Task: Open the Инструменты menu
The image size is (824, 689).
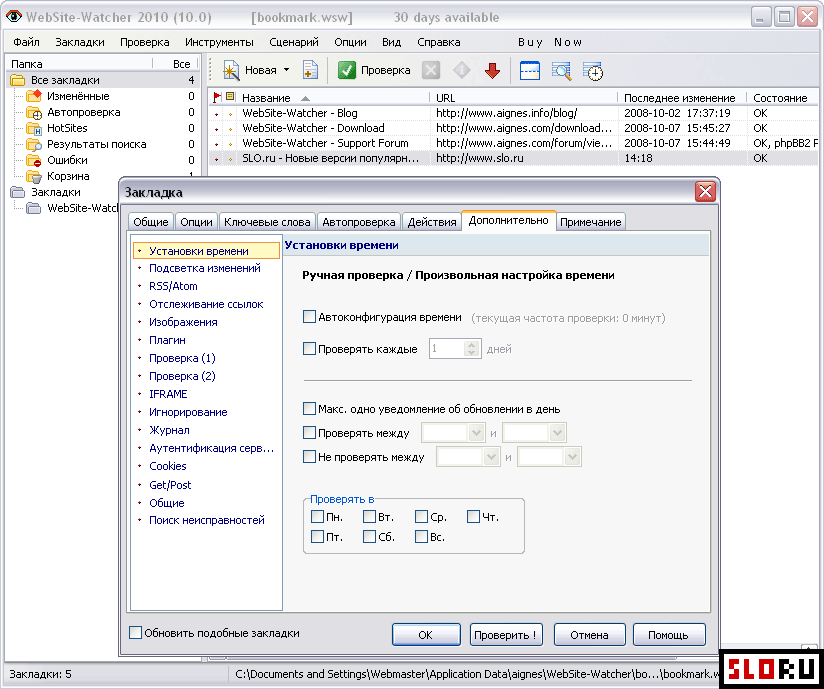Action: click(x=220, y=42)
